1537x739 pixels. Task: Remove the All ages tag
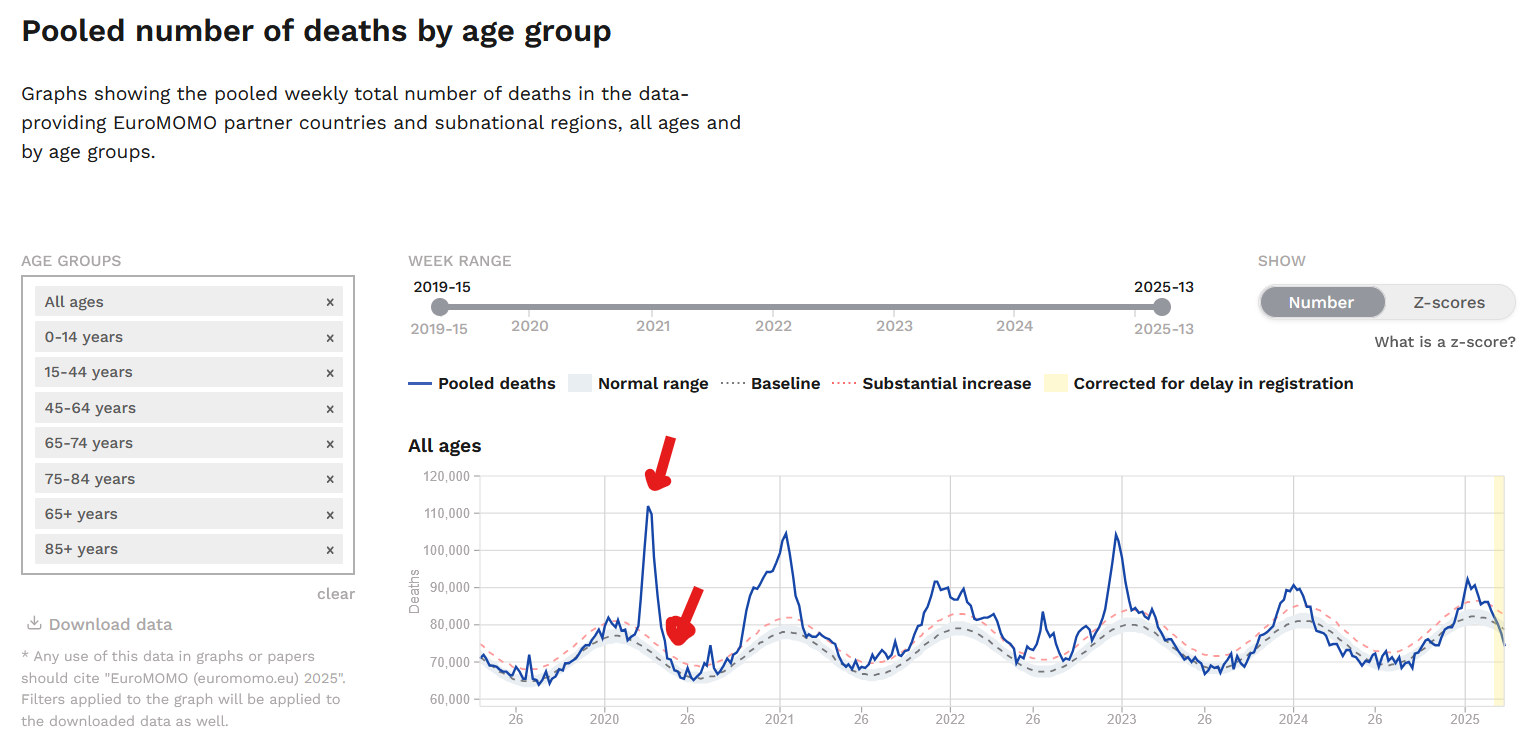click(x=330, y=302)
